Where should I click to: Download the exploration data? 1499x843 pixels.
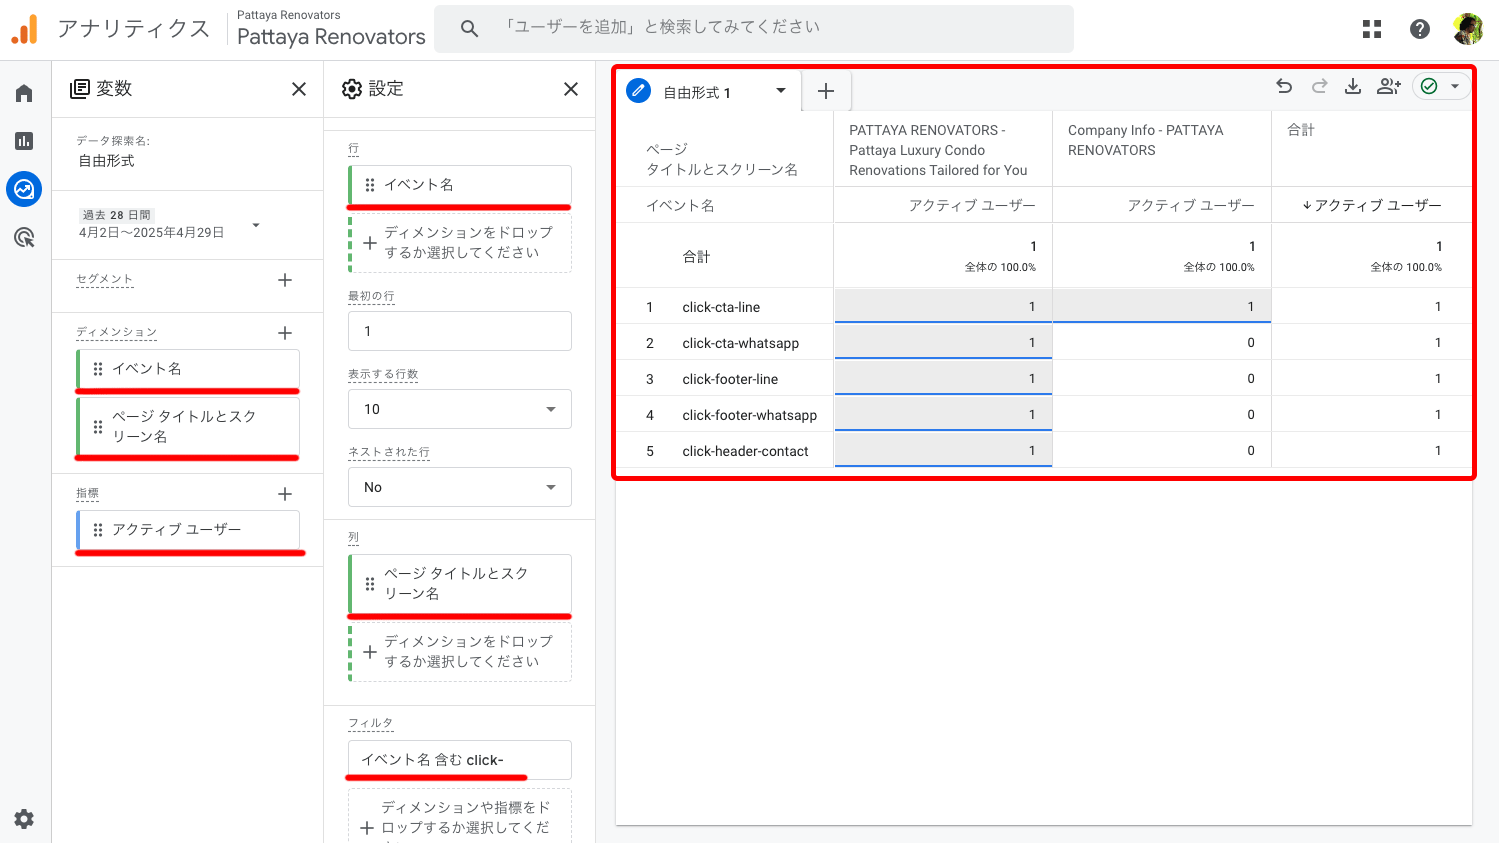1352,87
